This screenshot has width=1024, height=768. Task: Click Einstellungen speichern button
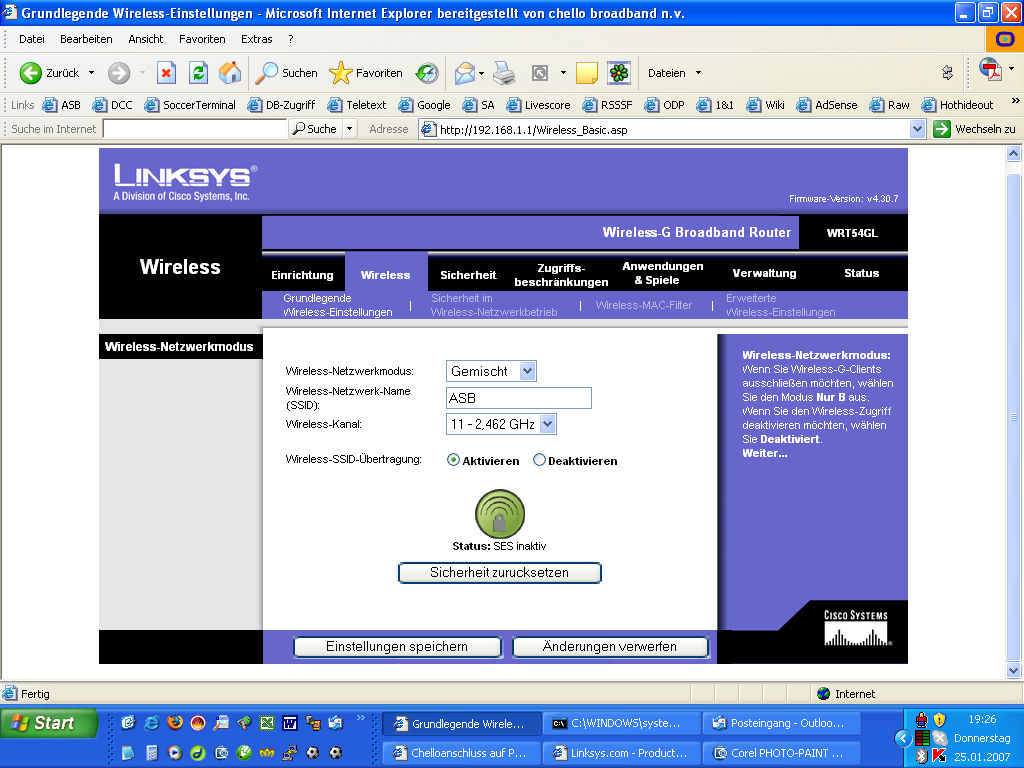pyautogui.click(x=397, y=647)
